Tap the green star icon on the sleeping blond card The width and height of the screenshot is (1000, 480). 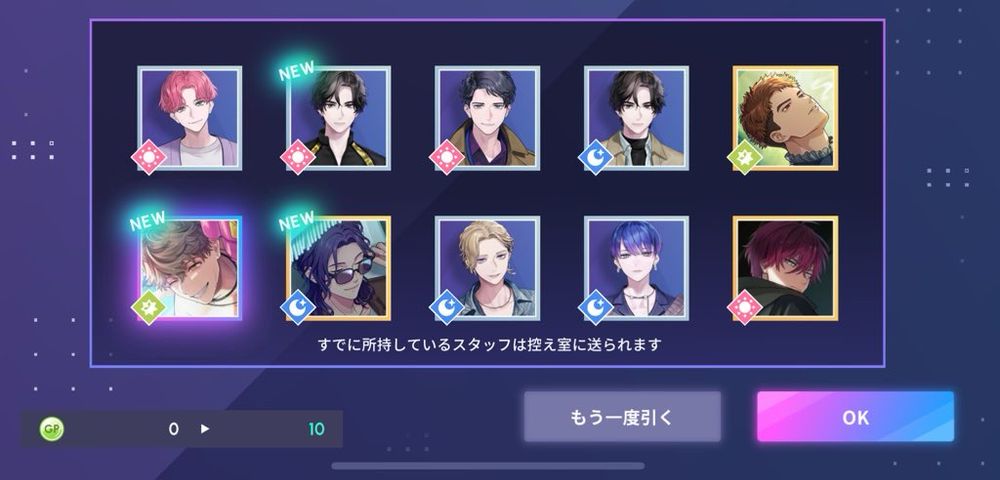[x=149, y=307]
